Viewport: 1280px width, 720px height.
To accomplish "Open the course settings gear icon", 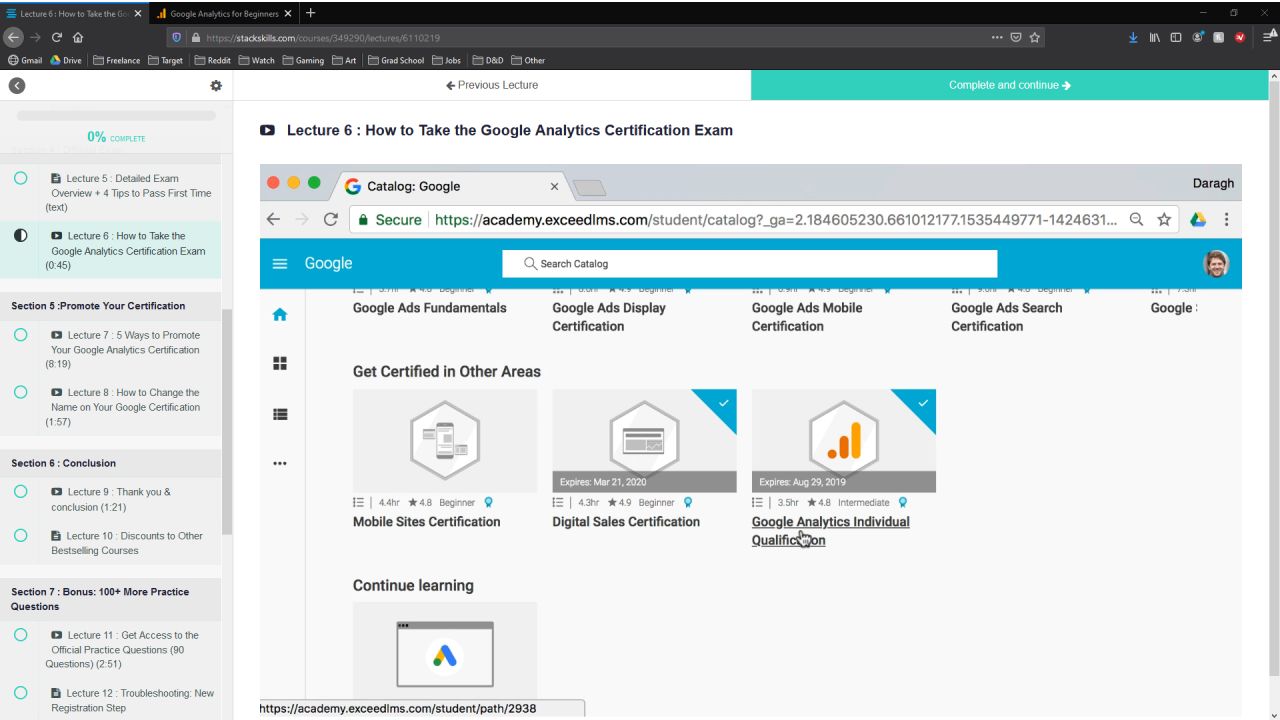I will pyautogui.click(x=215, y=86).
